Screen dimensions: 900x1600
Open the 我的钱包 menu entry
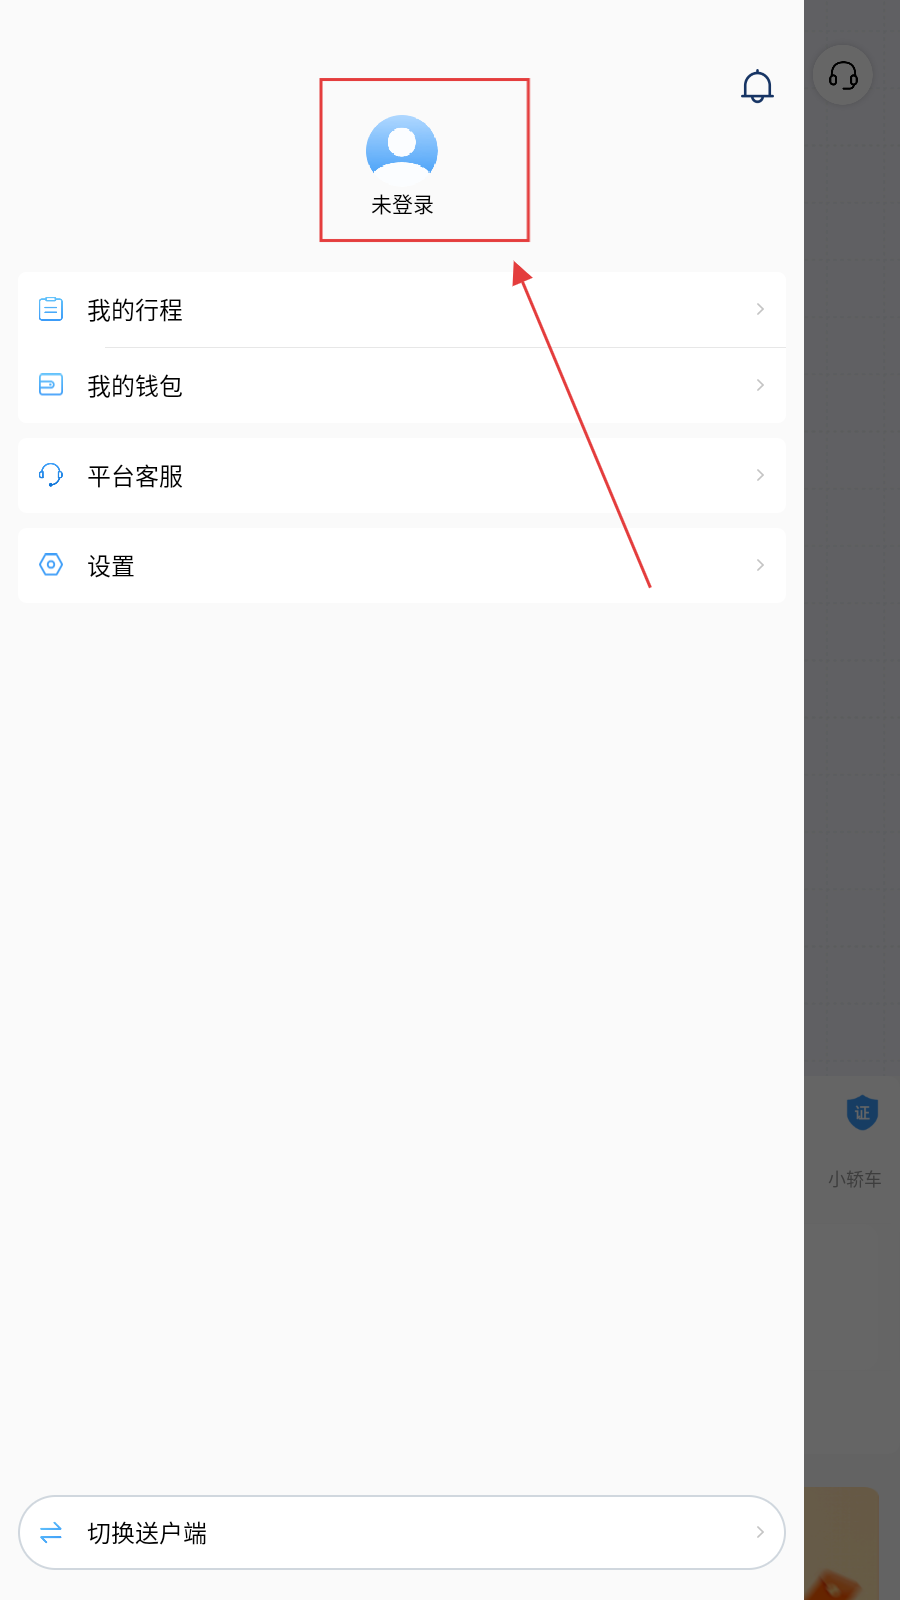pos(402,385)
